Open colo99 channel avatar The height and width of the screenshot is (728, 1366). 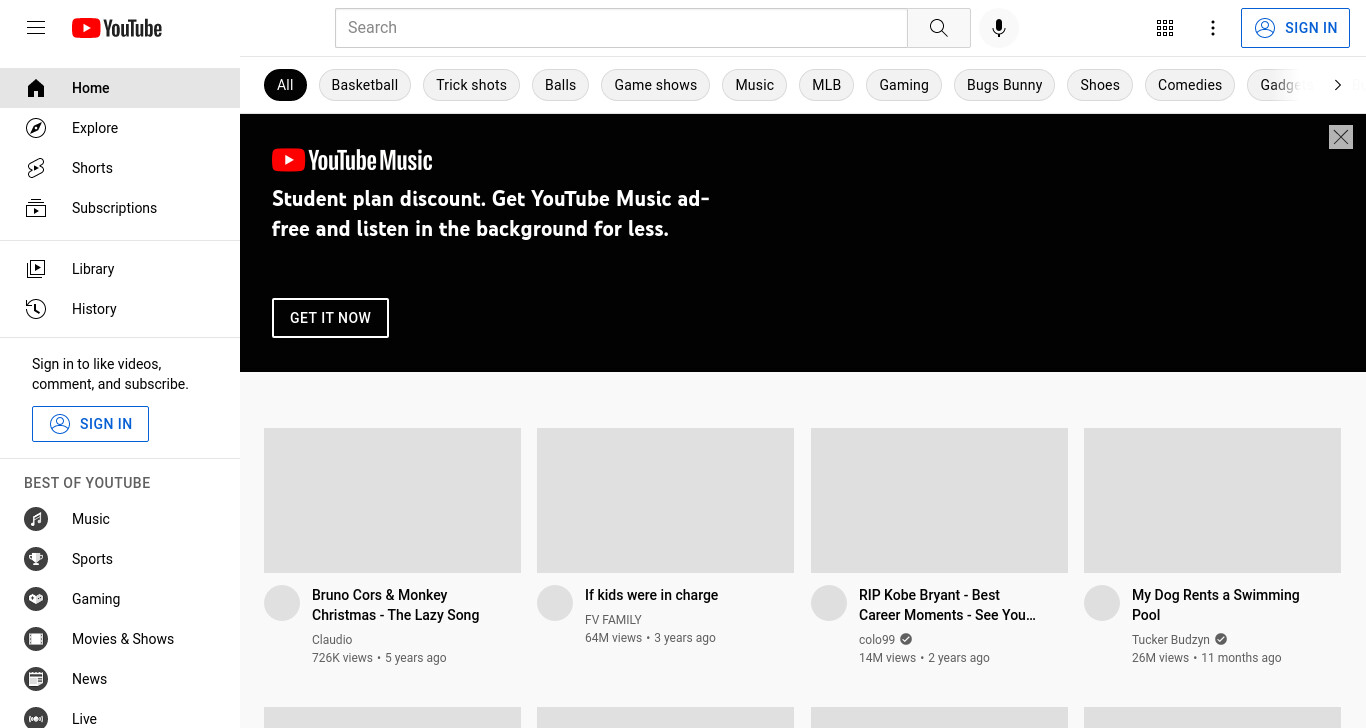point(829,603)
